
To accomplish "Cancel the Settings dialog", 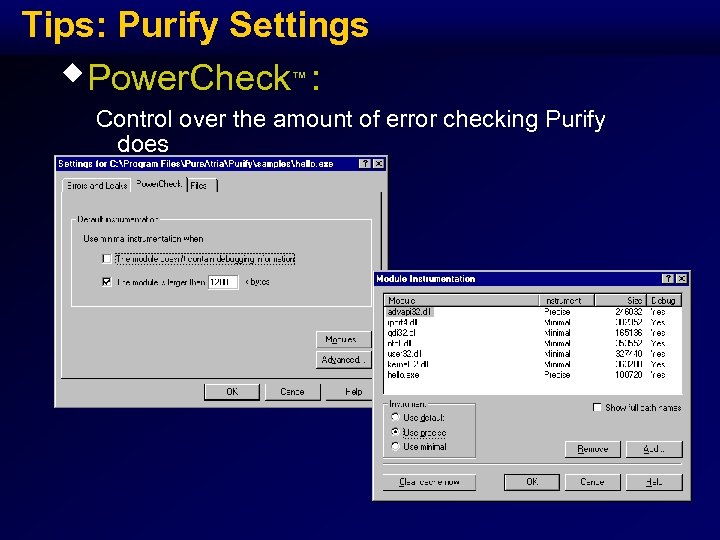I will [x=292, y=392].
